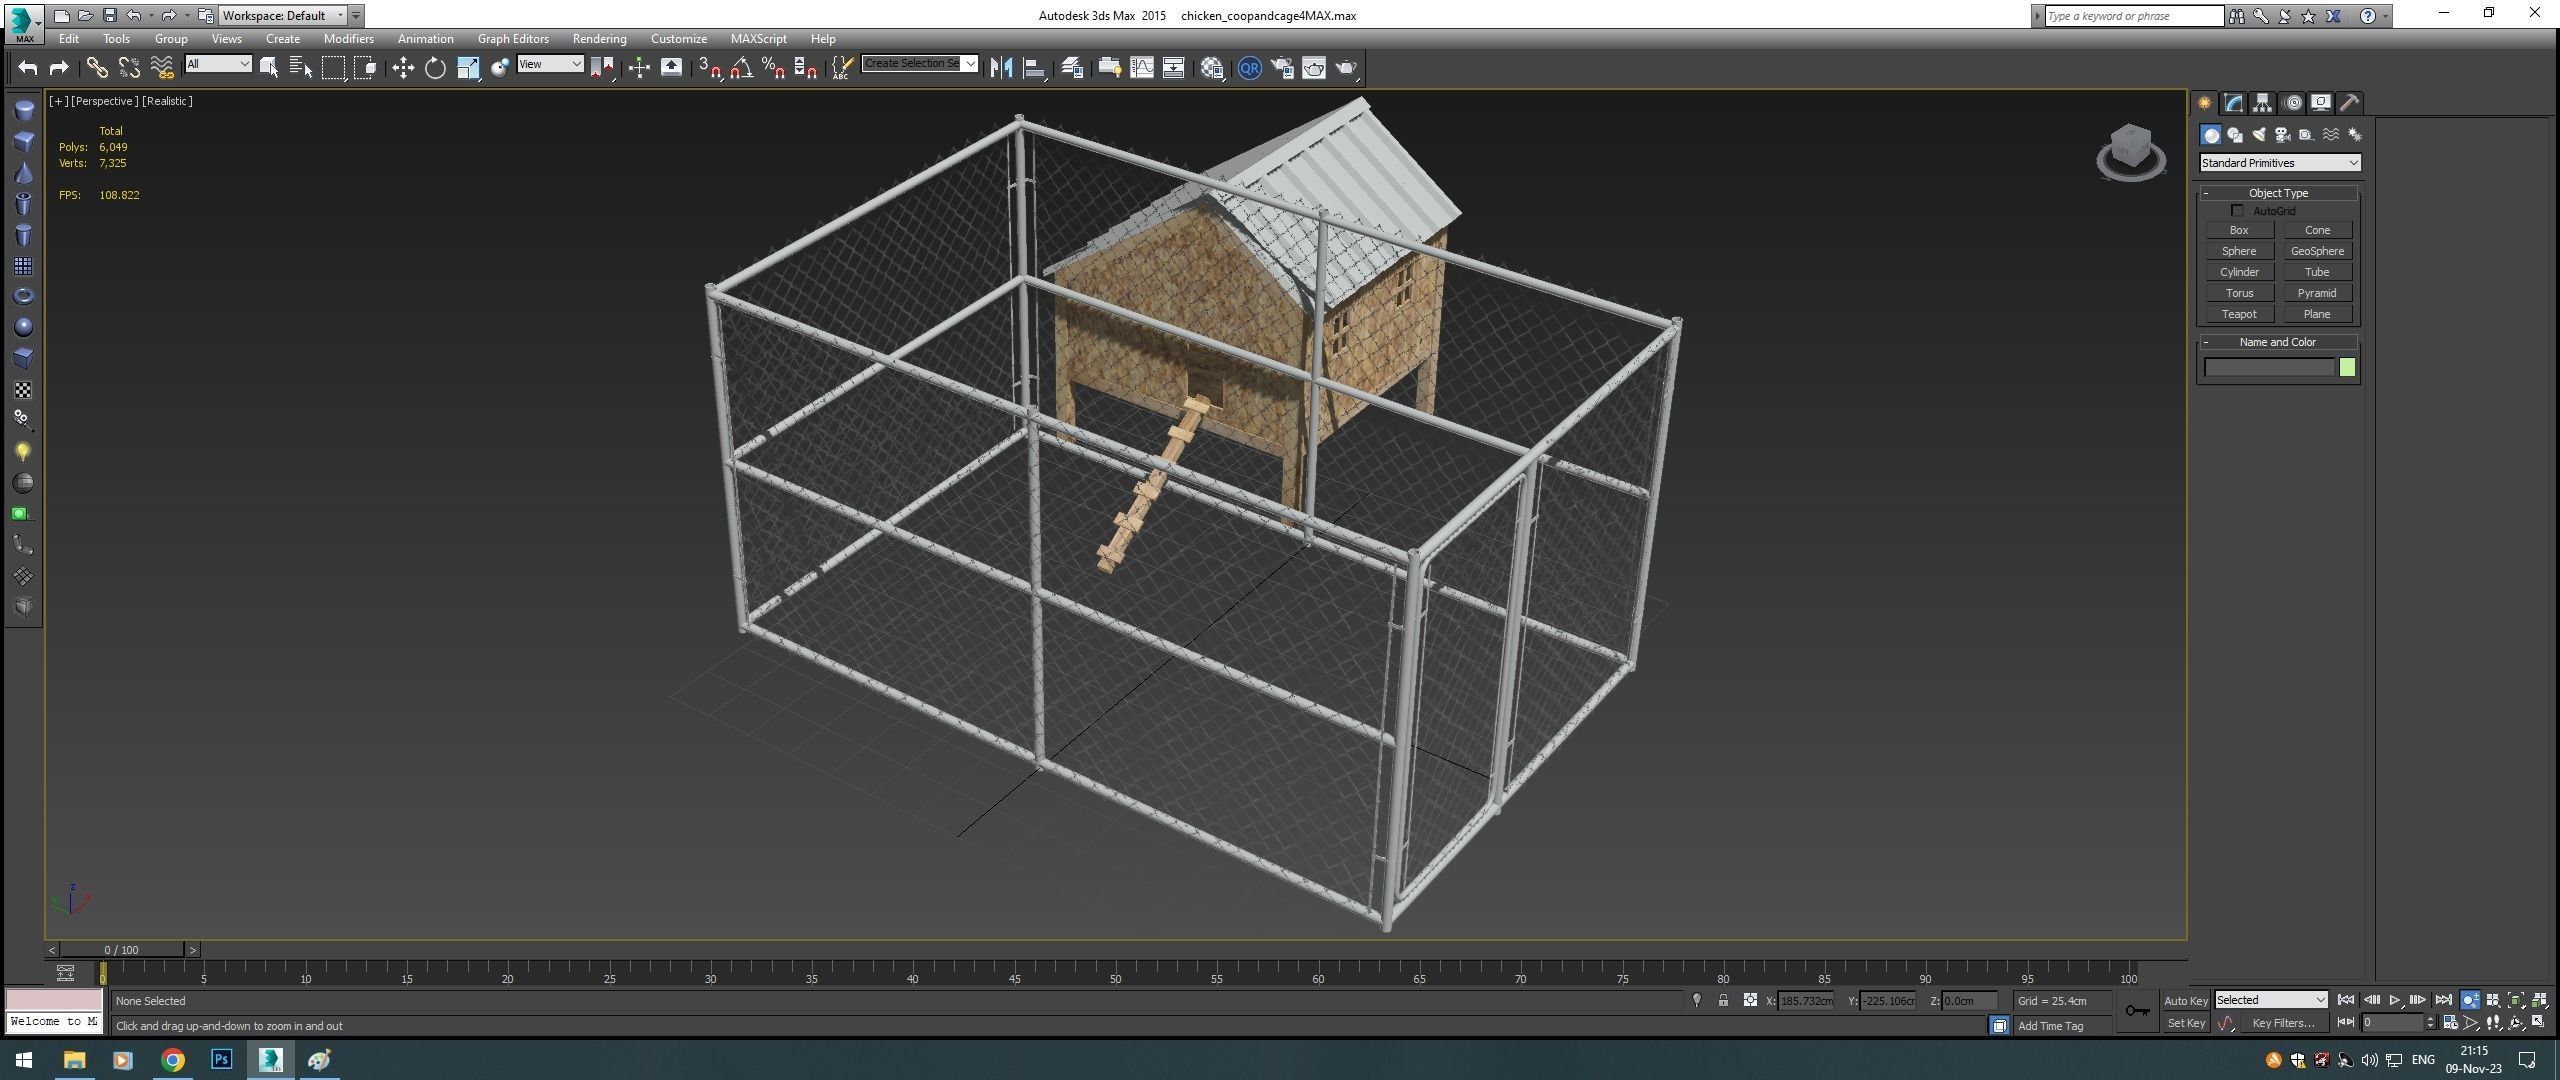Open the Motion command panel
Image resolution: width=2560 pixels, height=1080 pixels.
pos(2292,103)
